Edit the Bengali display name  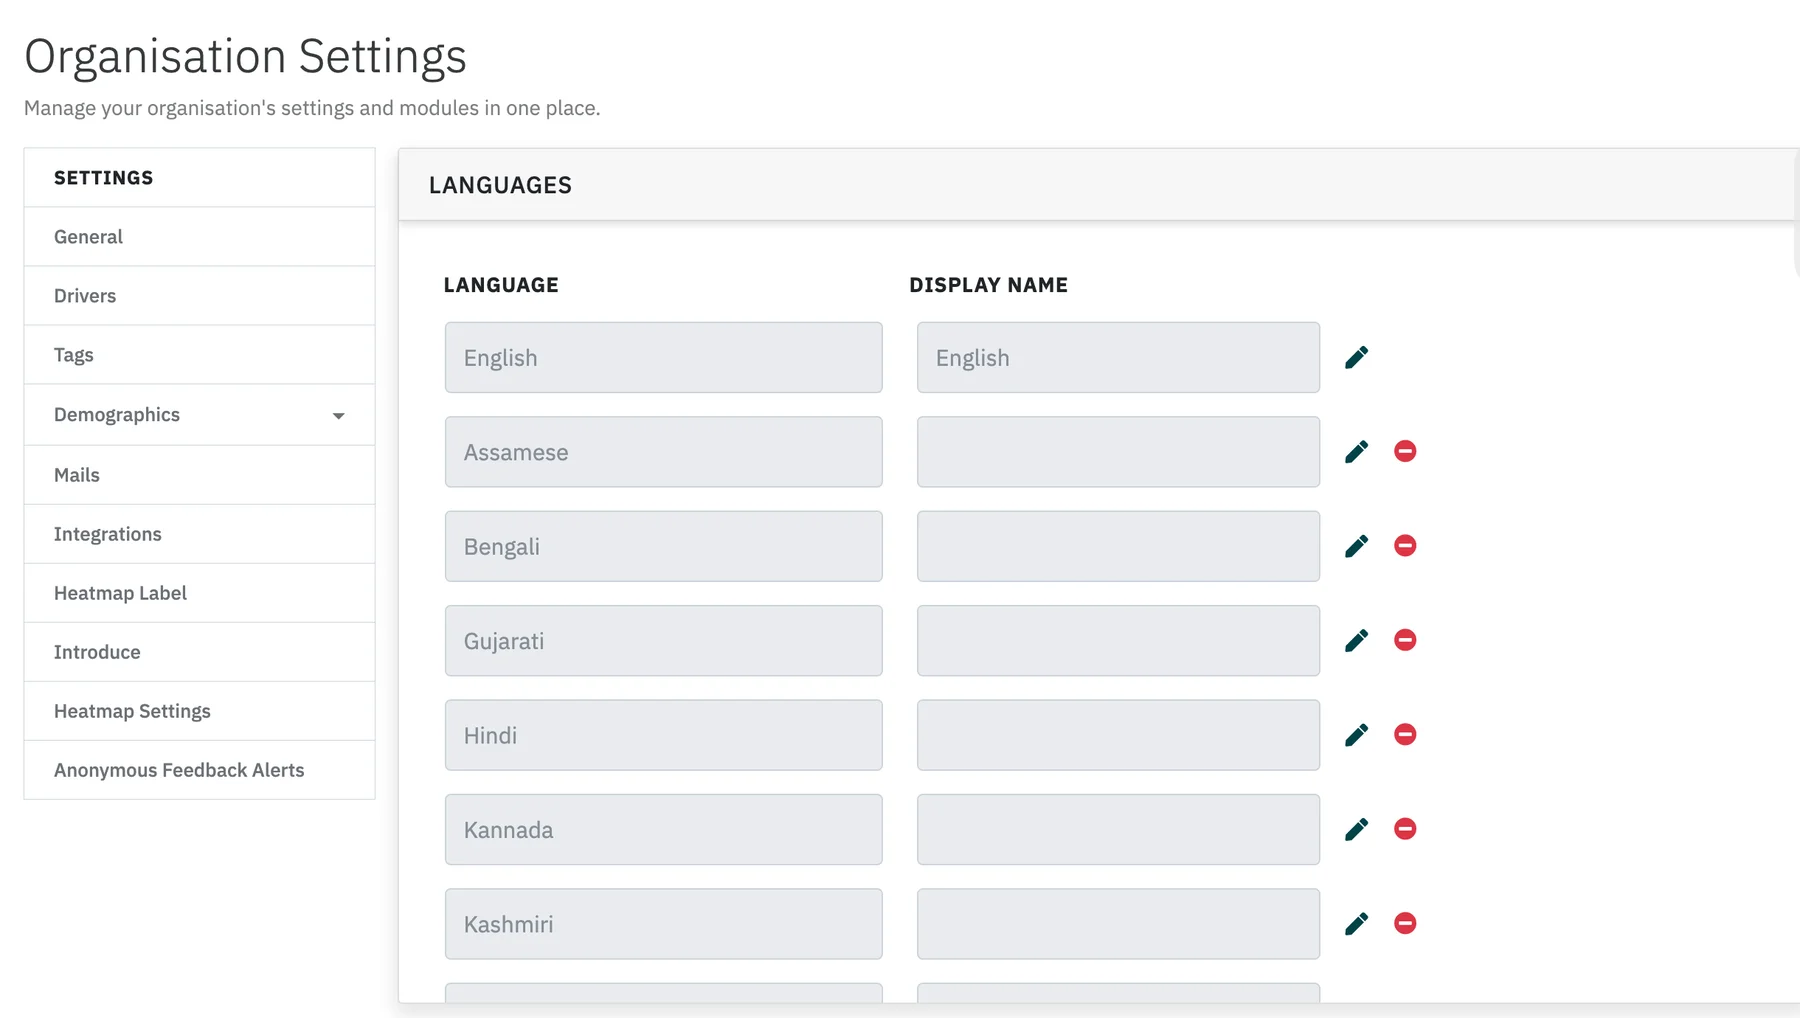click(x=1356, y=546)
